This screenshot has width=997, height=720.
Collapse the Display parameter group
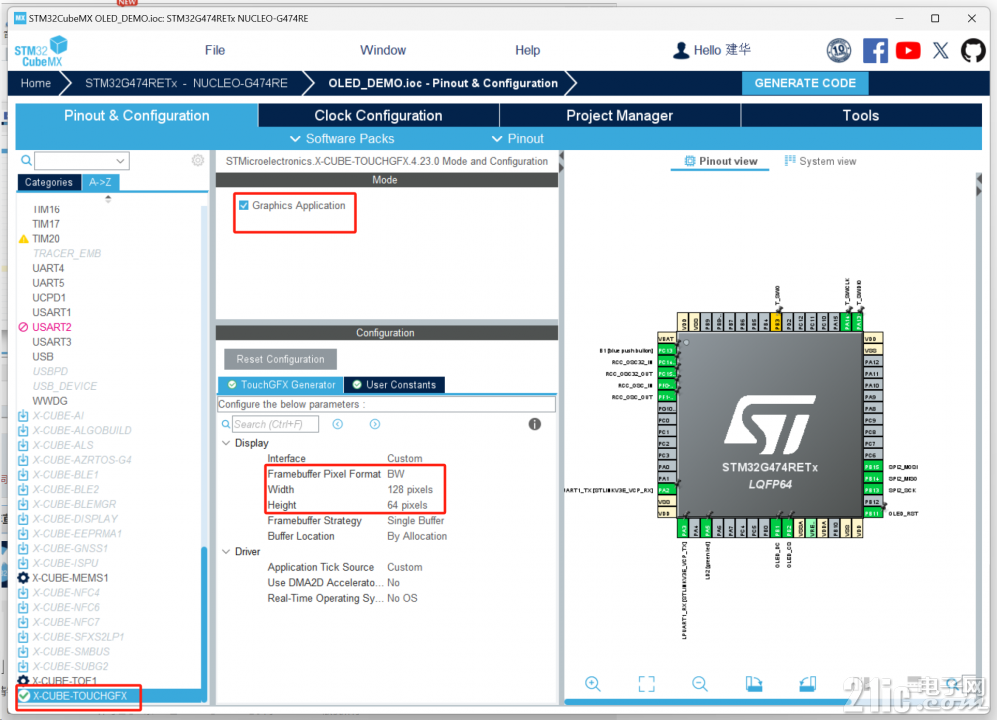226,443
